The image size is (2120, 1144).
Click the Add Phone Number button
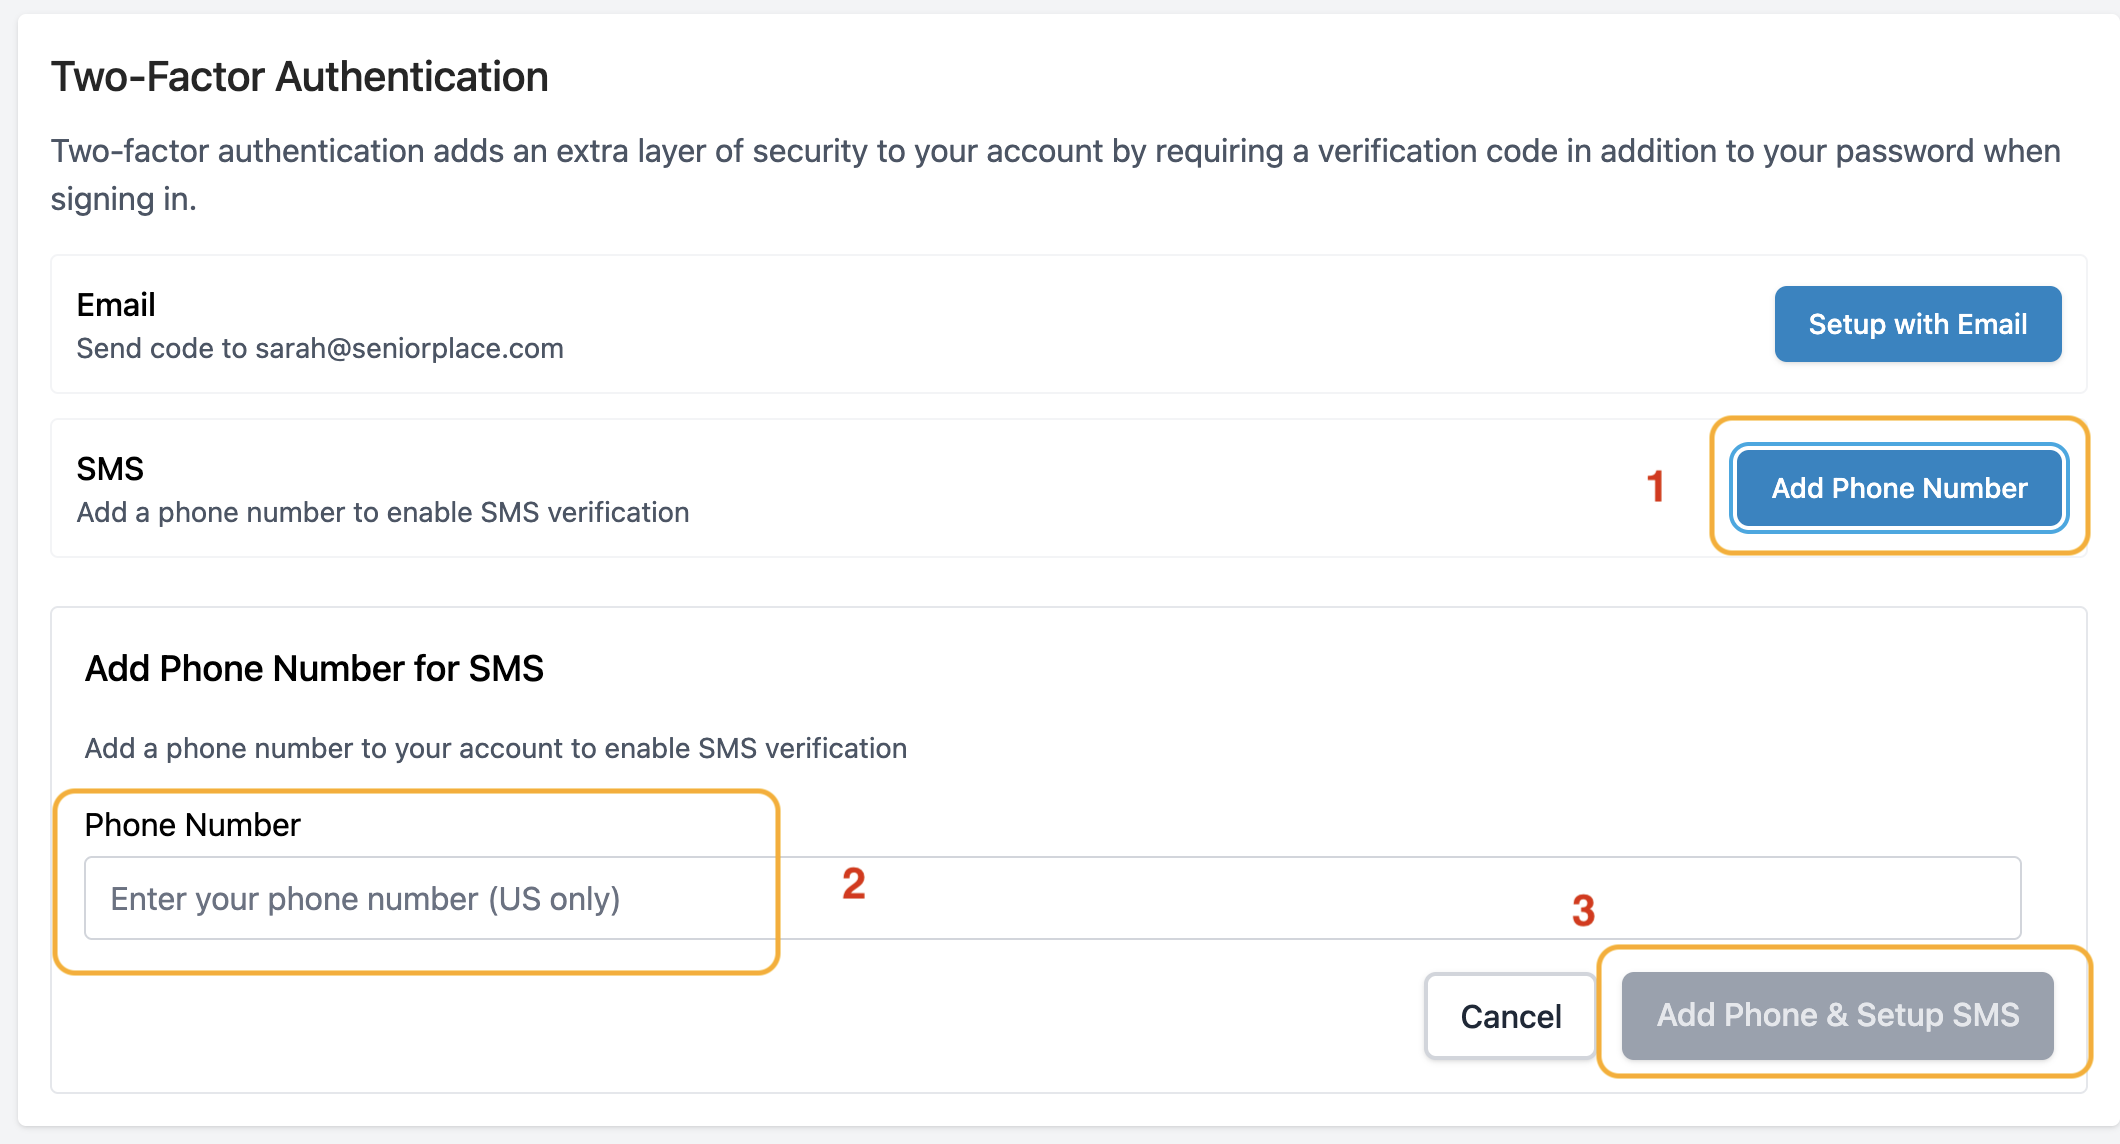[1899, 488]
